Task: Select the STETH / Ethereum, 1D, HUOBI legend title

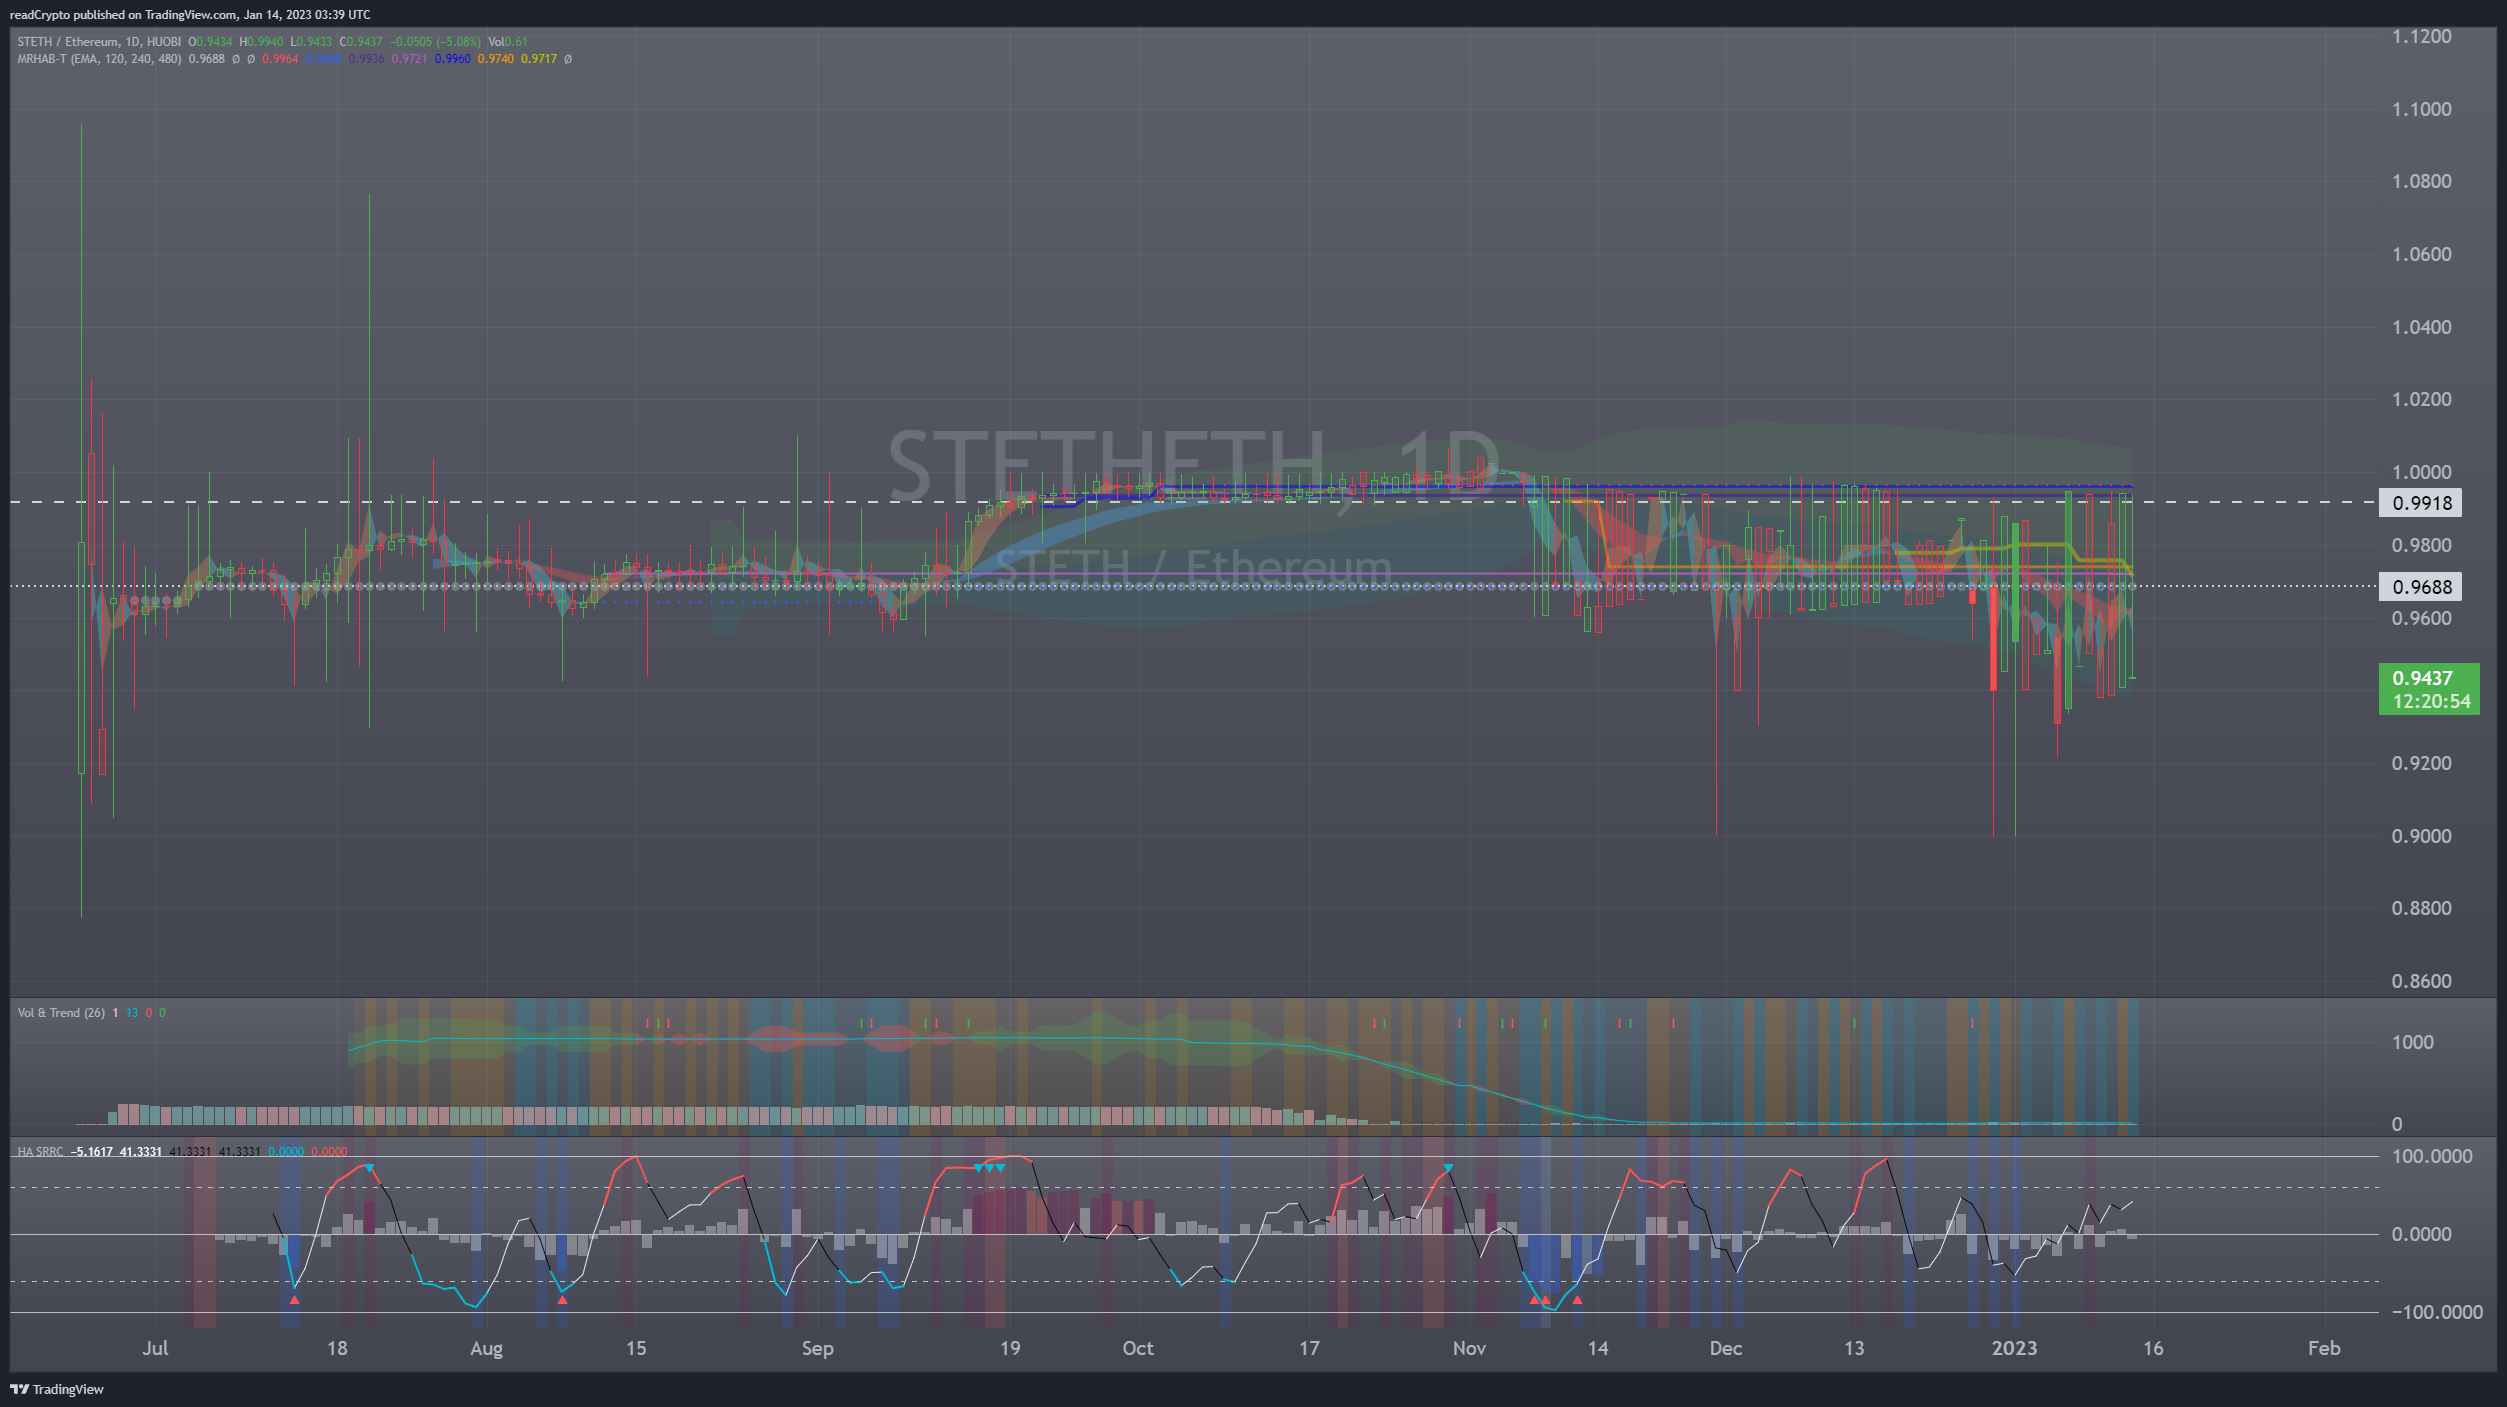Action: [x=99, y=42]
